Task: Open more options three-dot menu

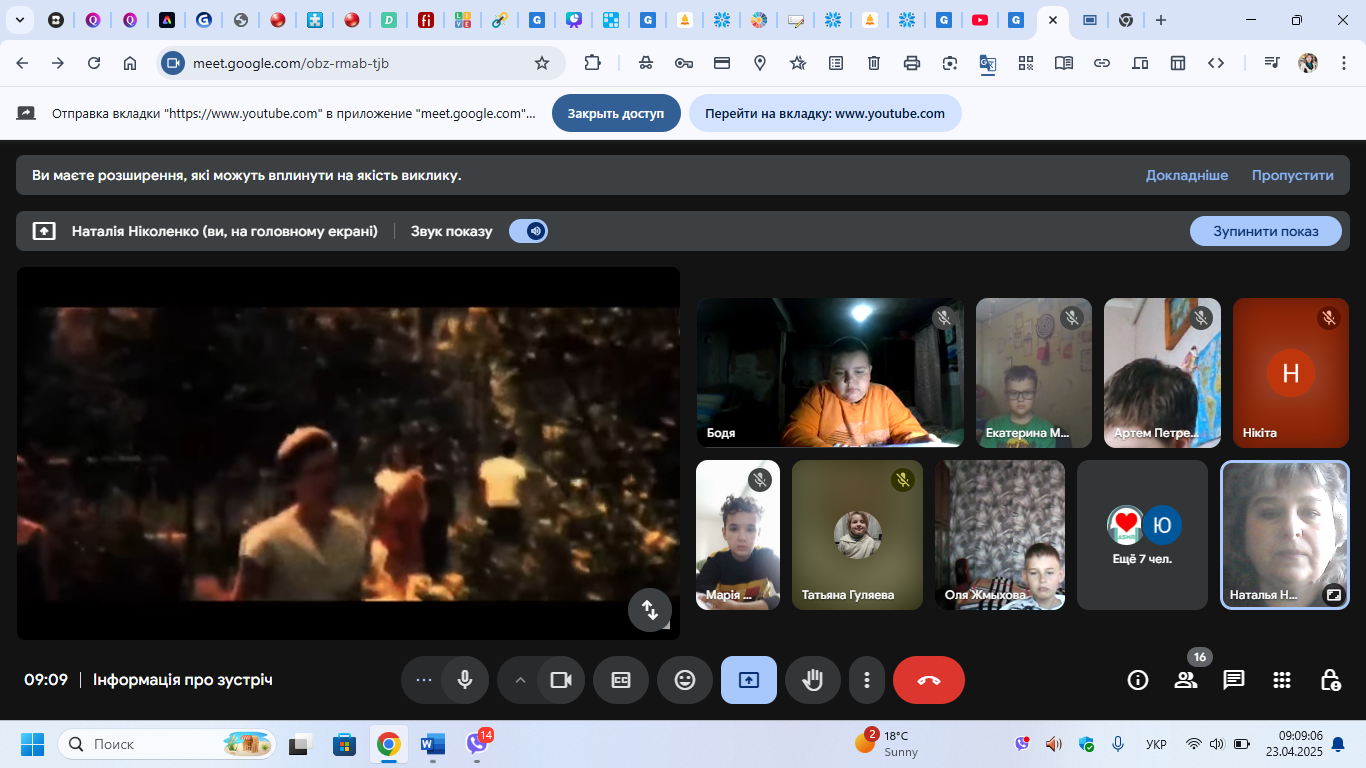Action: [x=867, y=680]
